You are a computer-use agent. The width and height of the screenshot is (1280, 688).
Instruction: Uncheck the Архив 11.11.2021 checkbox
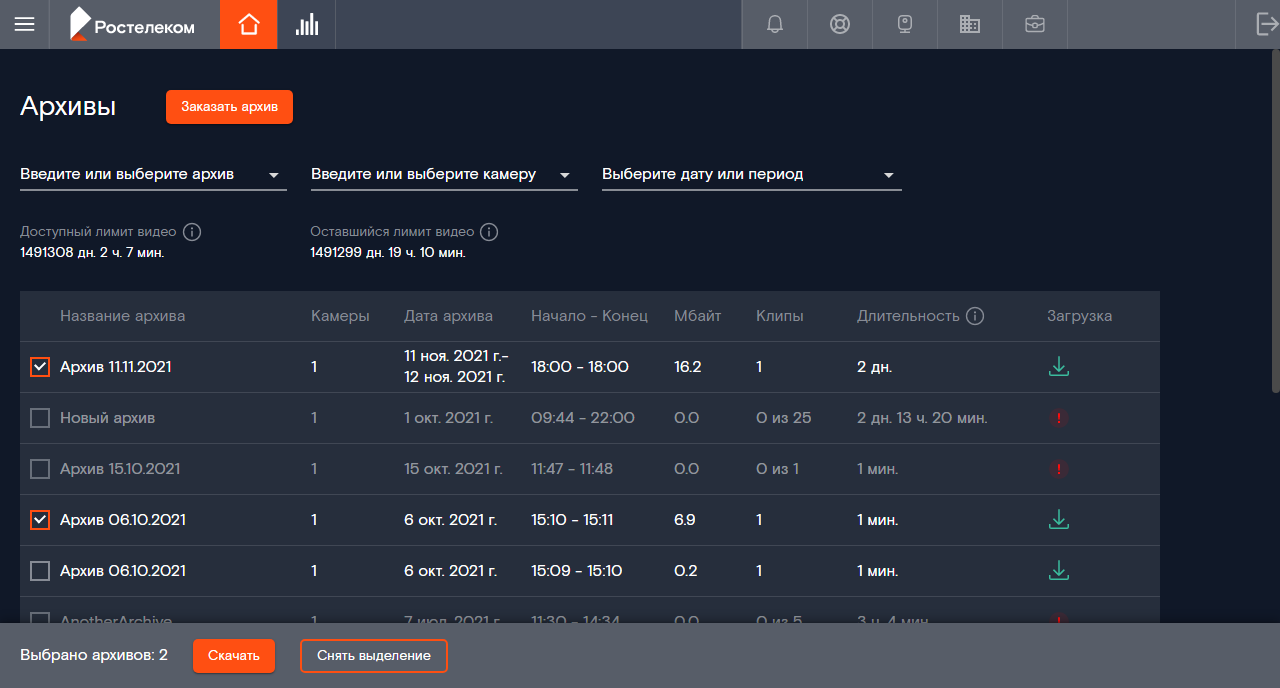coord(40,367)
